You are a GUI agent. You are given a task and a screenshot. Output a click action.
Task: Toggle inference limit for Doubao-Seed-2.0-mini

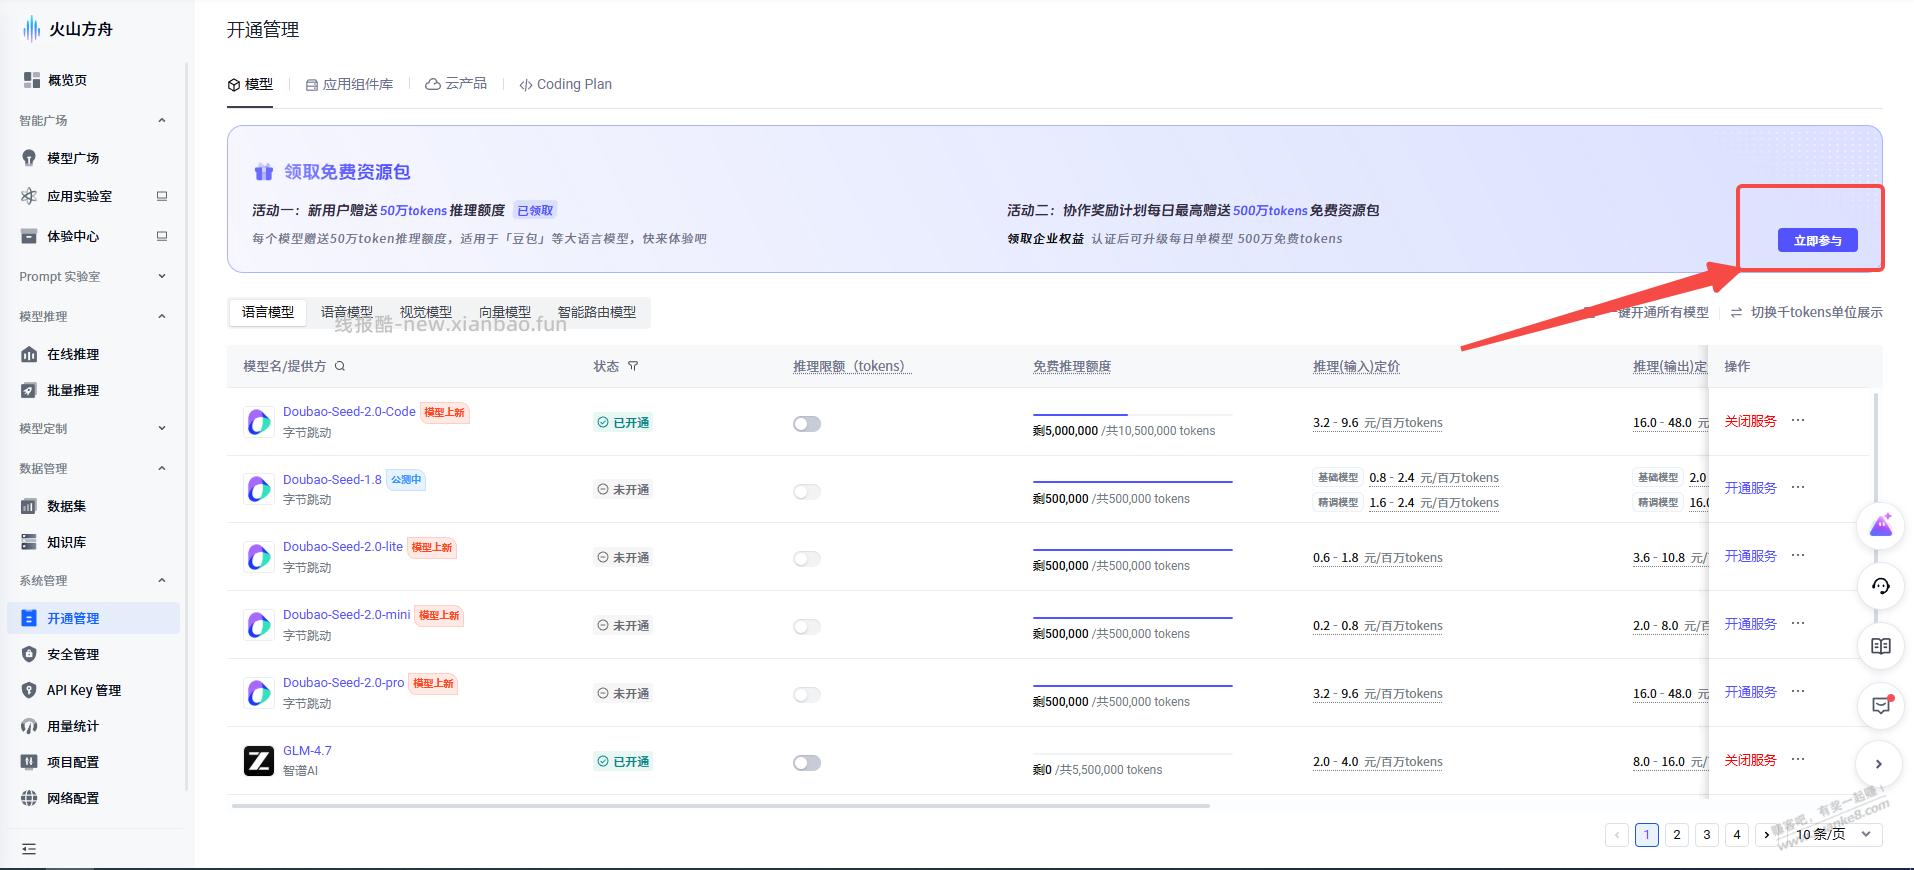[807, 627]
